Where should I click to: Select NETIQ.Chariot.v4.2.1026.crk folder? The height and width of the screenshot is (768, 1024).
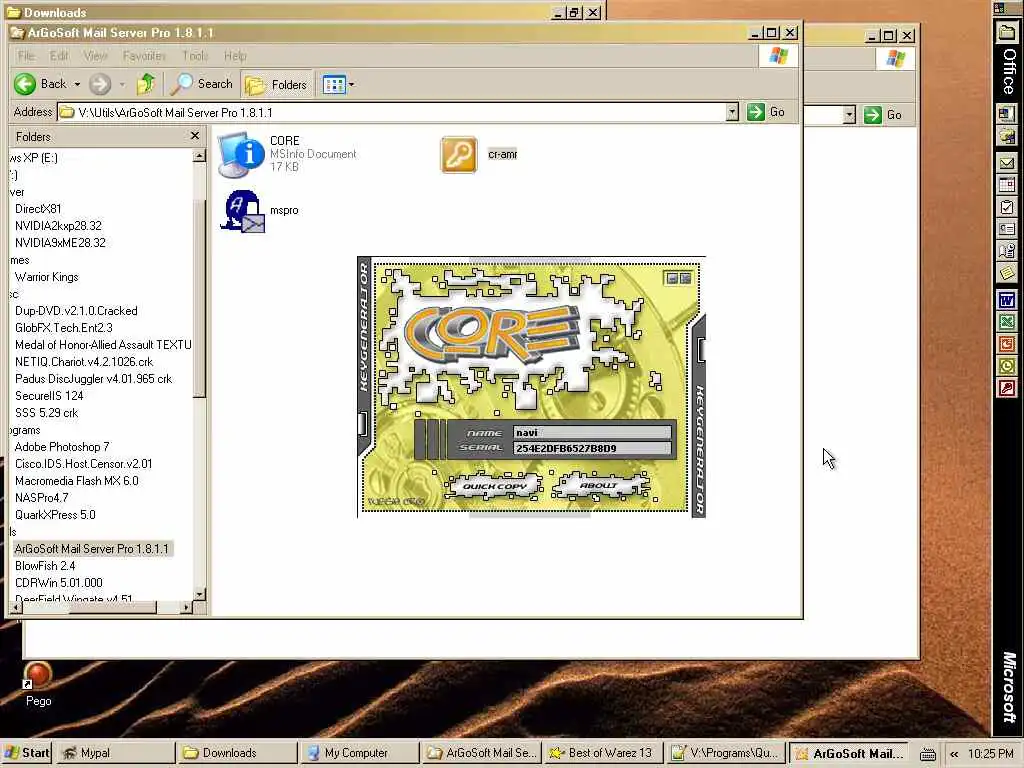coord(84,362)
